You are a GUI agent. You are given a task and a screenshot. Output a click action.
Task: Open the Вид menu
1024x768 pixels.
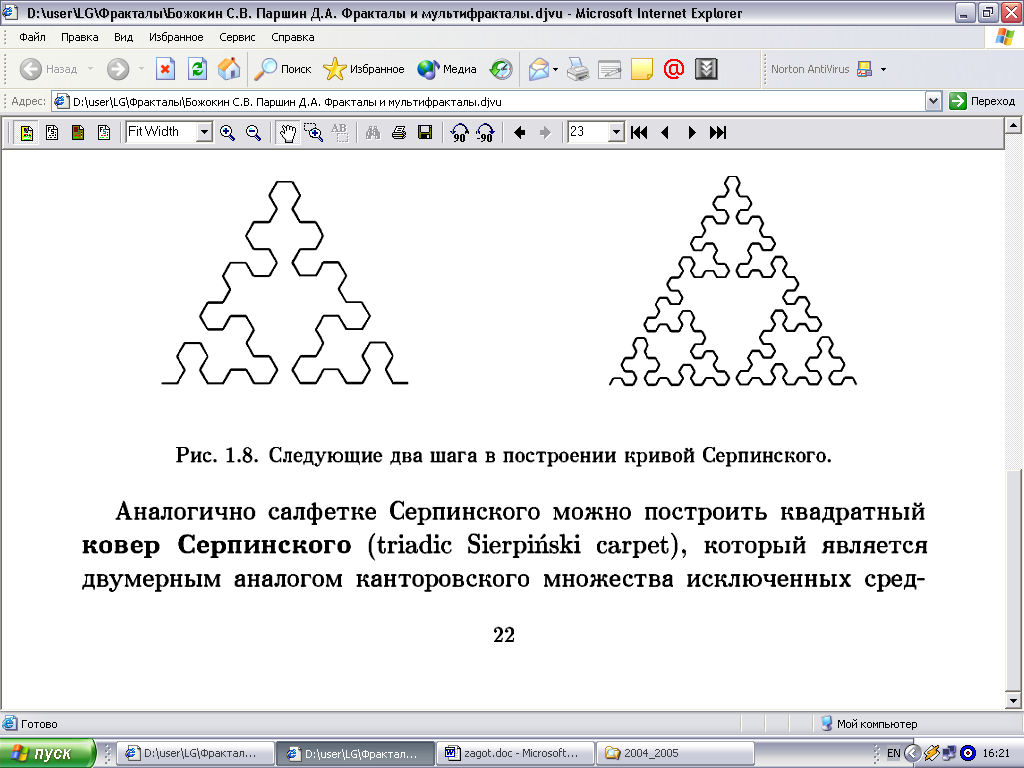123,37
